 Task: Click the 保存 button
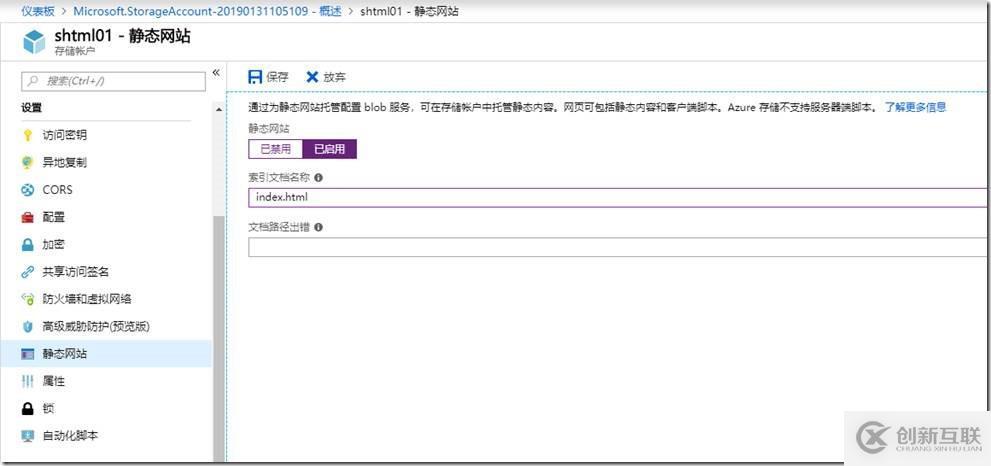pos(269,77)
